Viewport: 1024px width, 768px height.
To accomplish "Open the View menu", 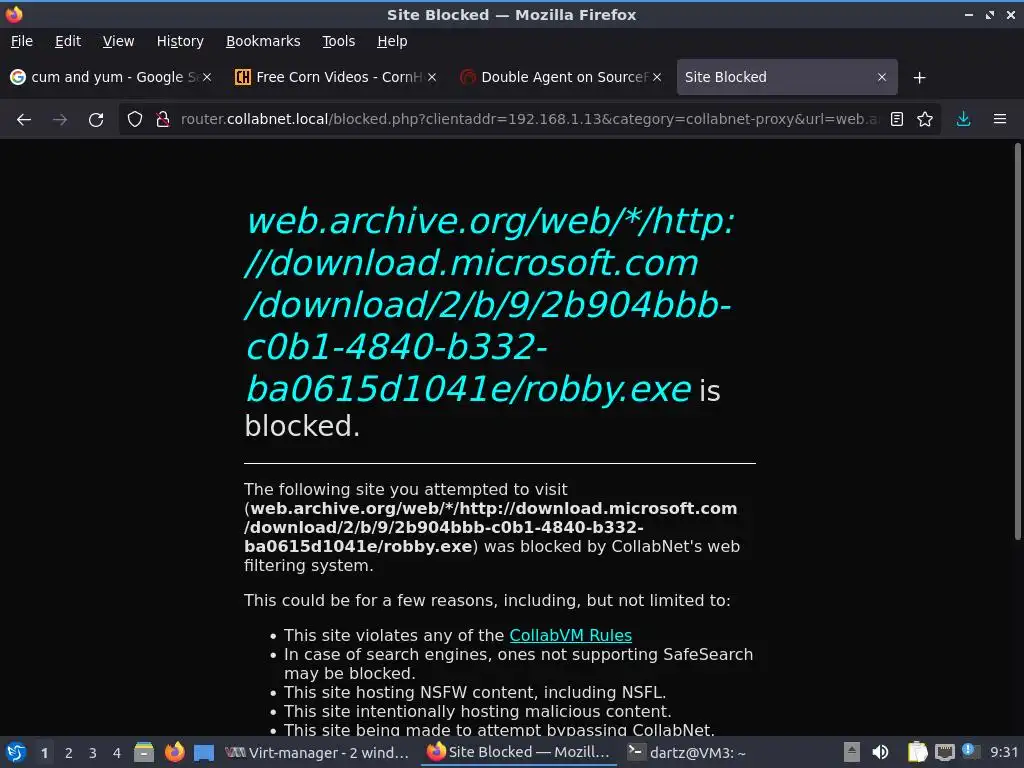I will click(118, 41).
